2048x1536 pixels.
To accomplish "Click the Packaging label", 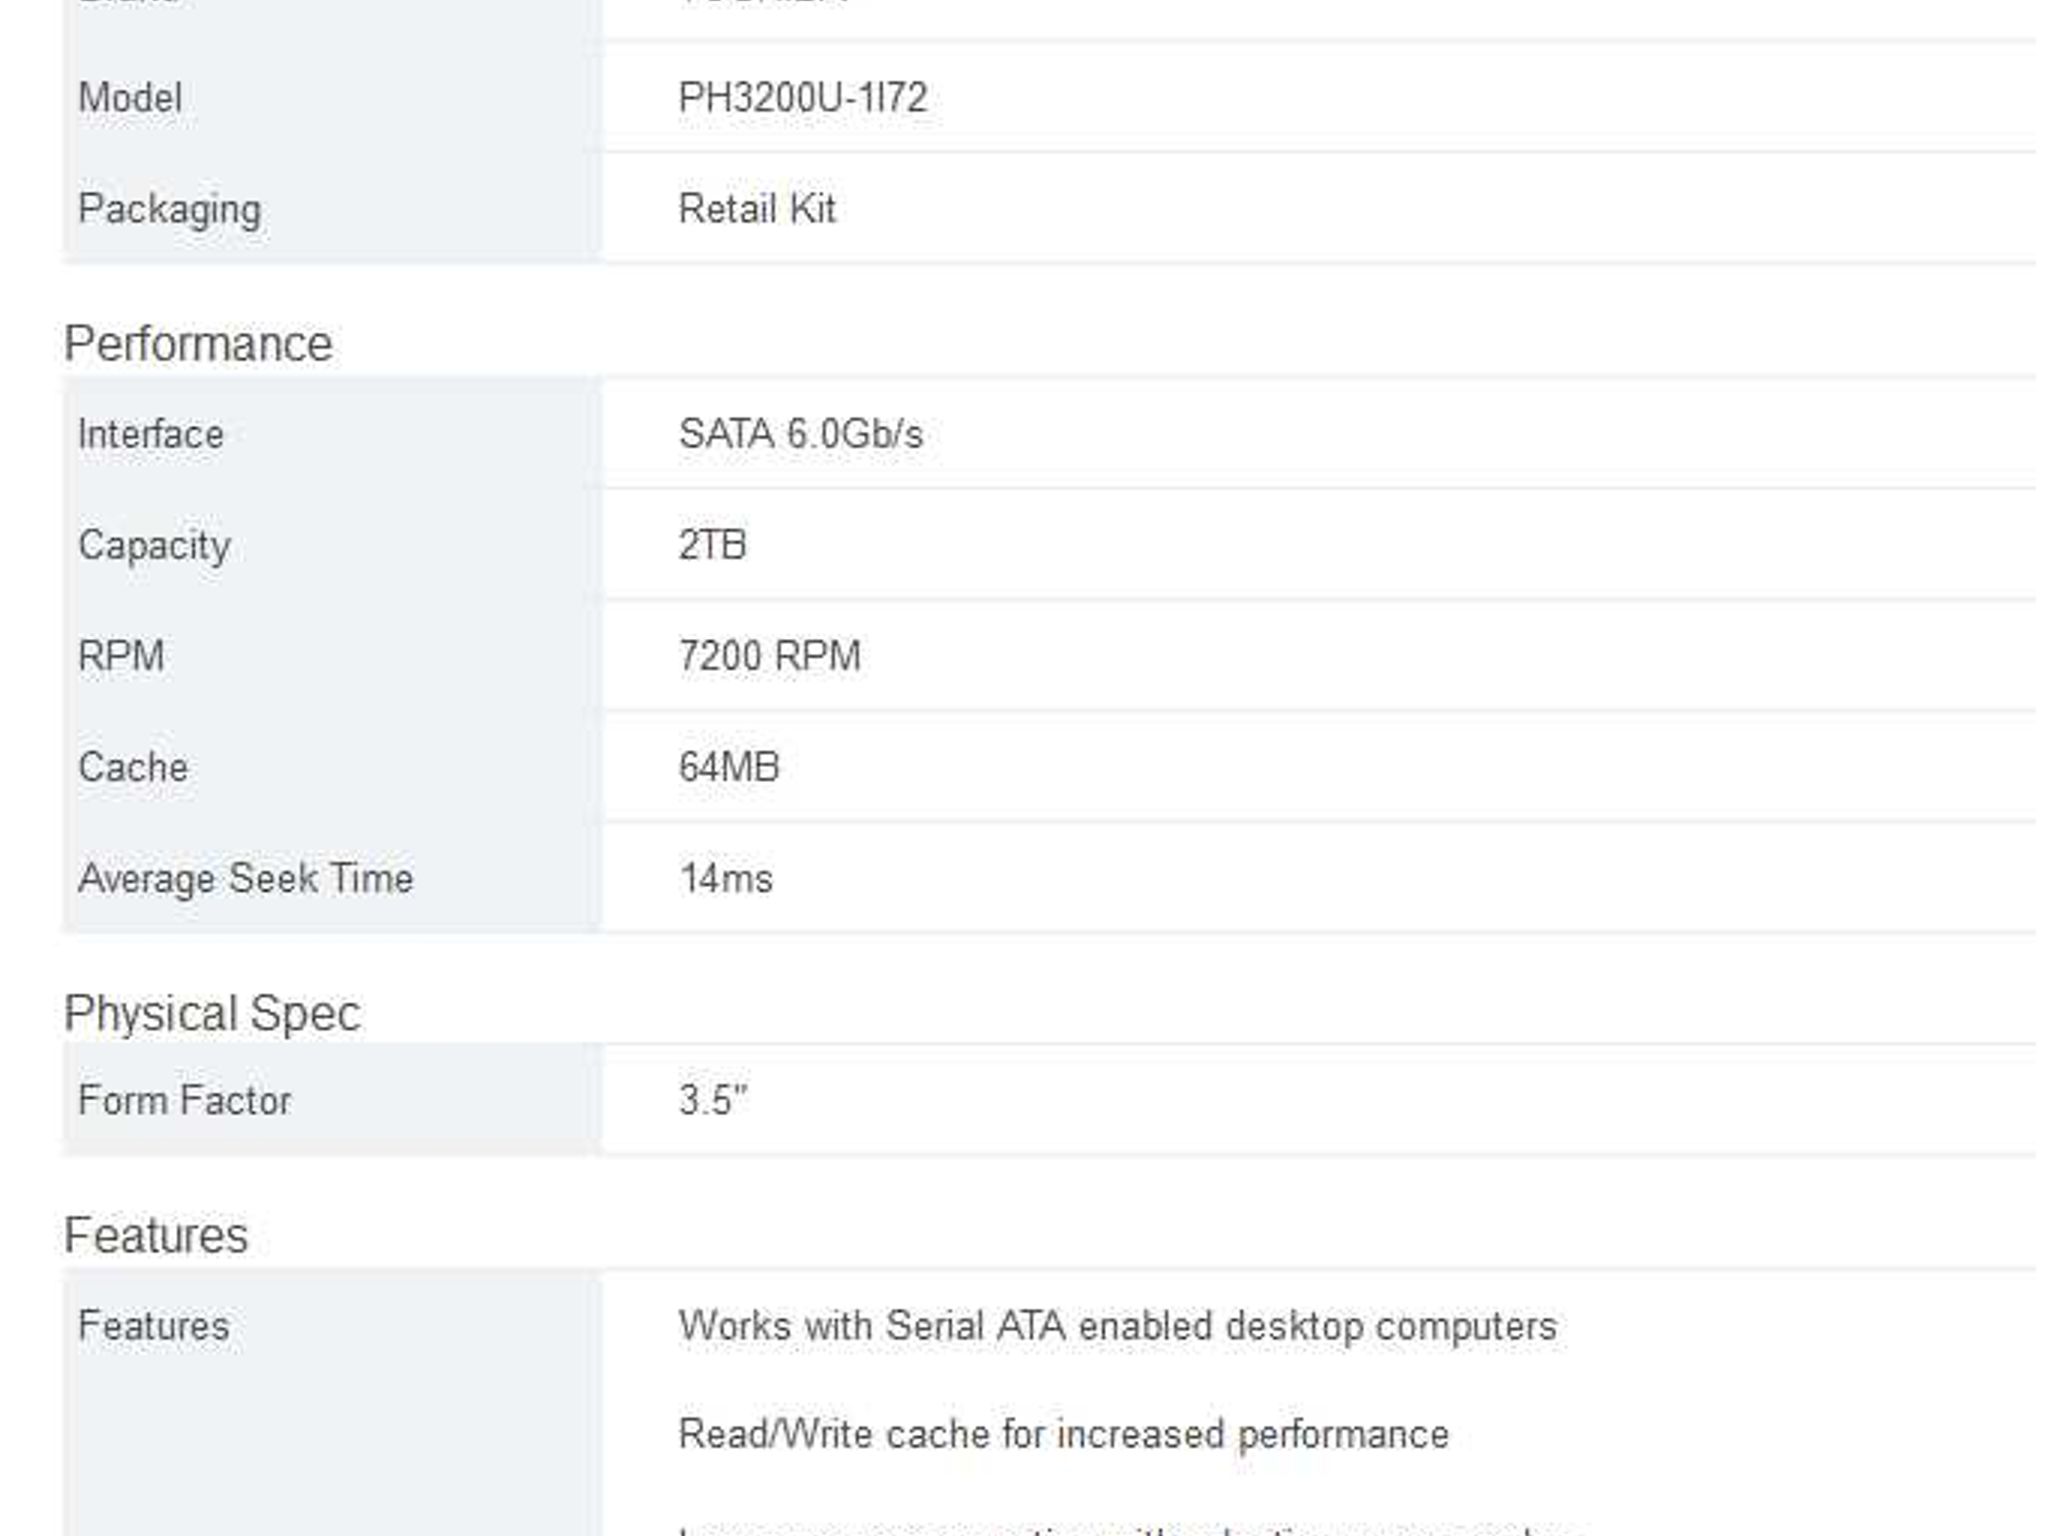I will pos(170,209).
